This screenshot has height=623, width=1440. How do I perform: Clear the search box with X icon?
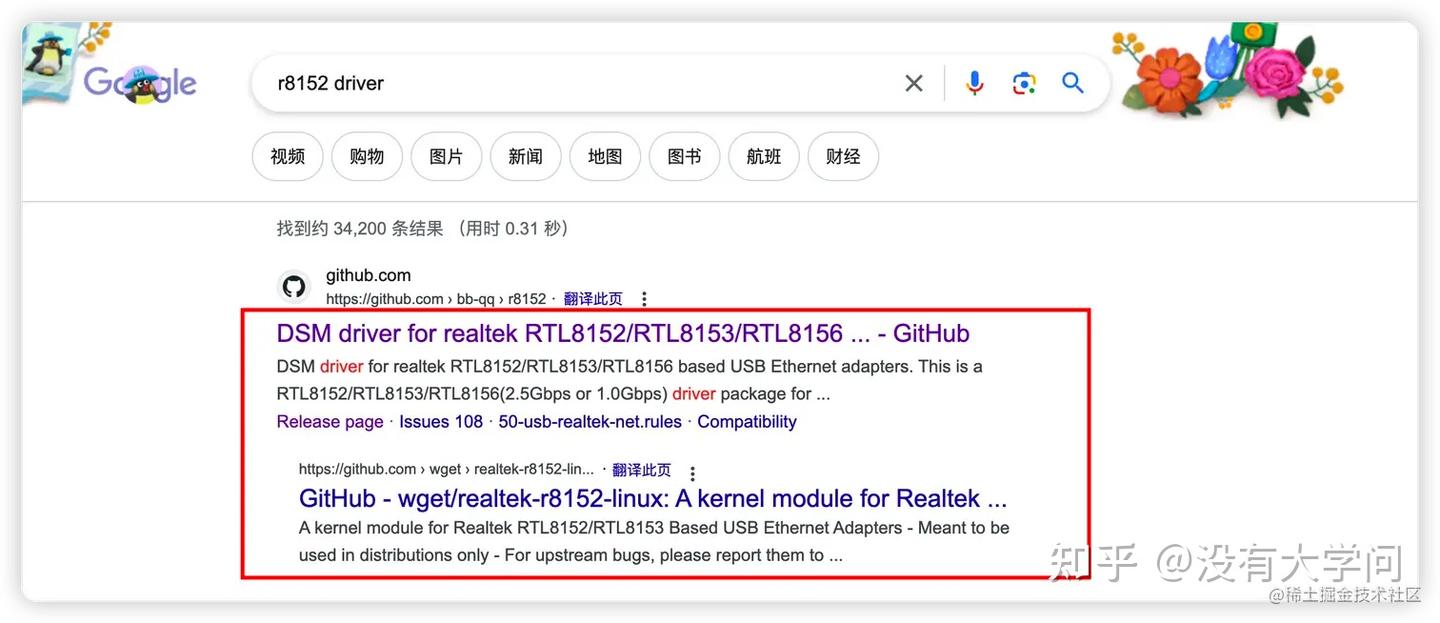914,83
